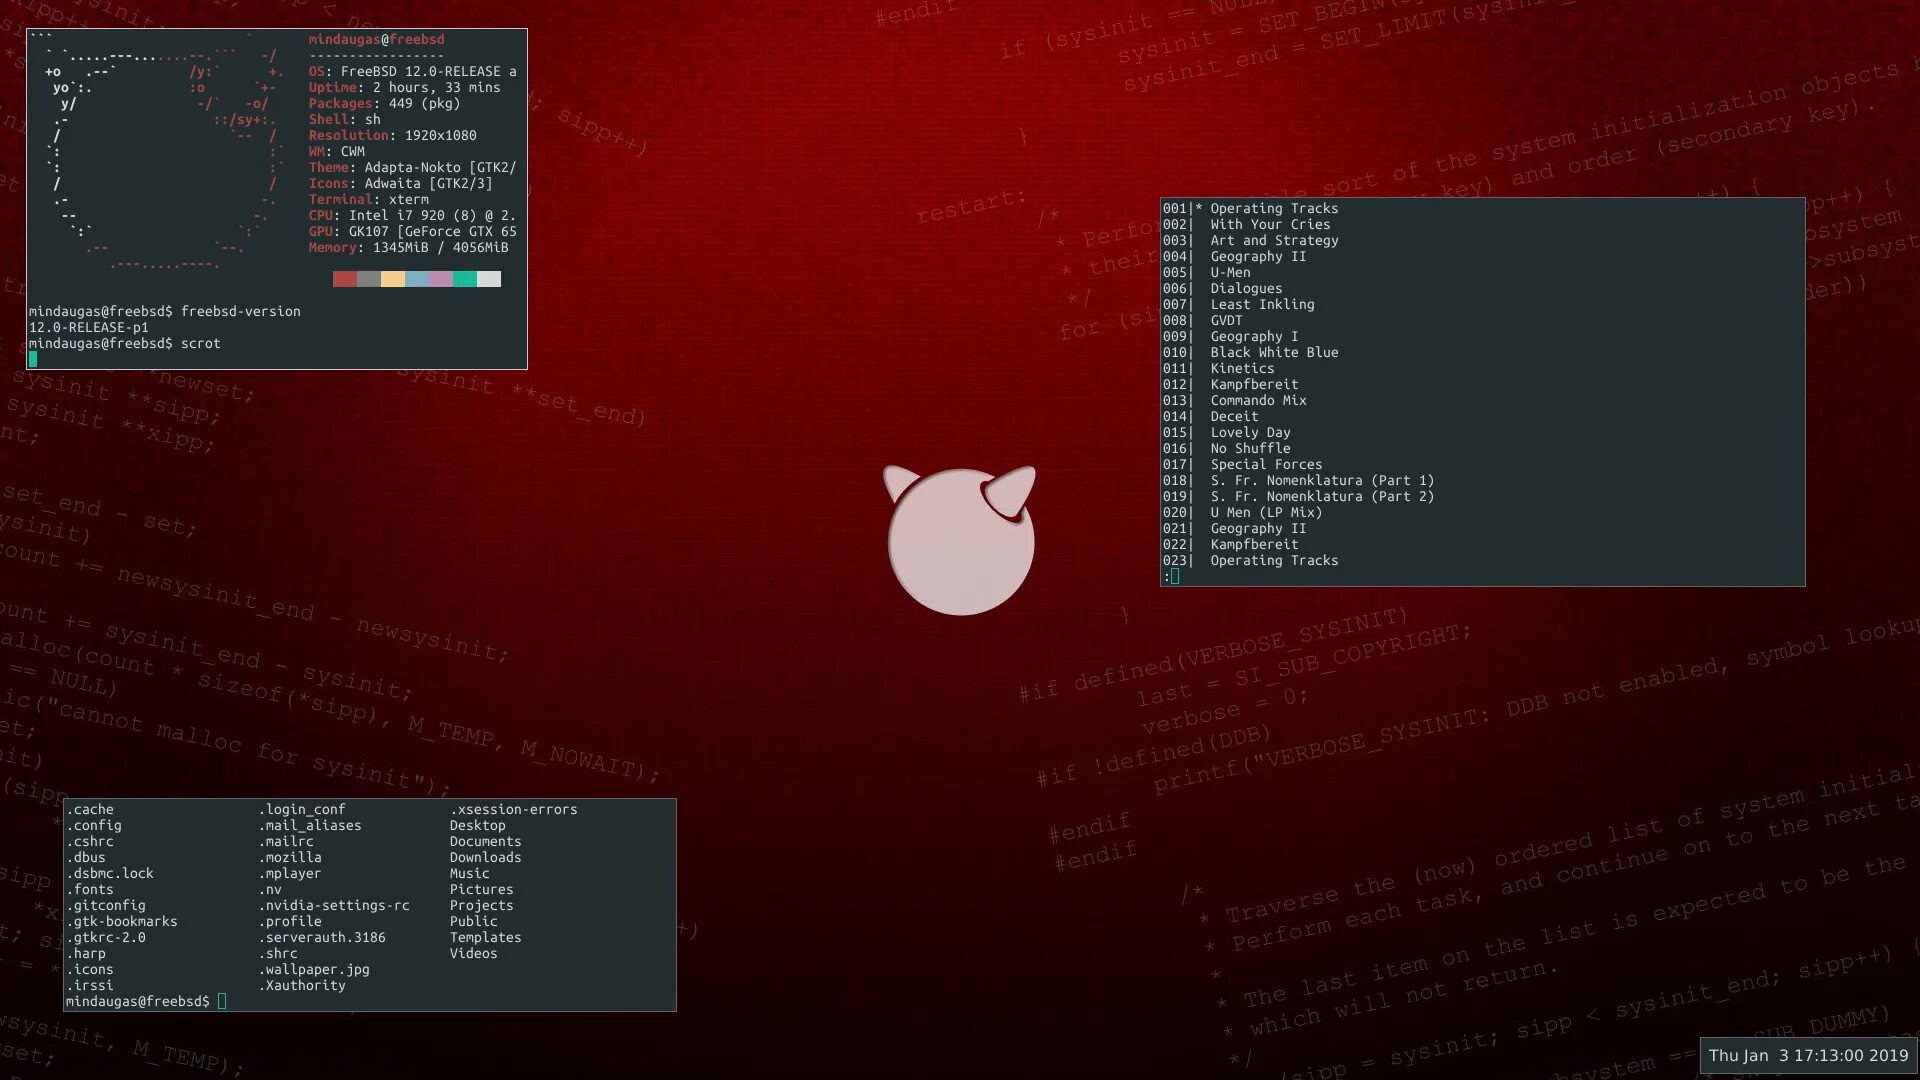Image resolution: width=1920 pixels, height=1080 pixels.
Task: Click the .gtk-bookmarks entry in file listing
Action: click(122, 922)
